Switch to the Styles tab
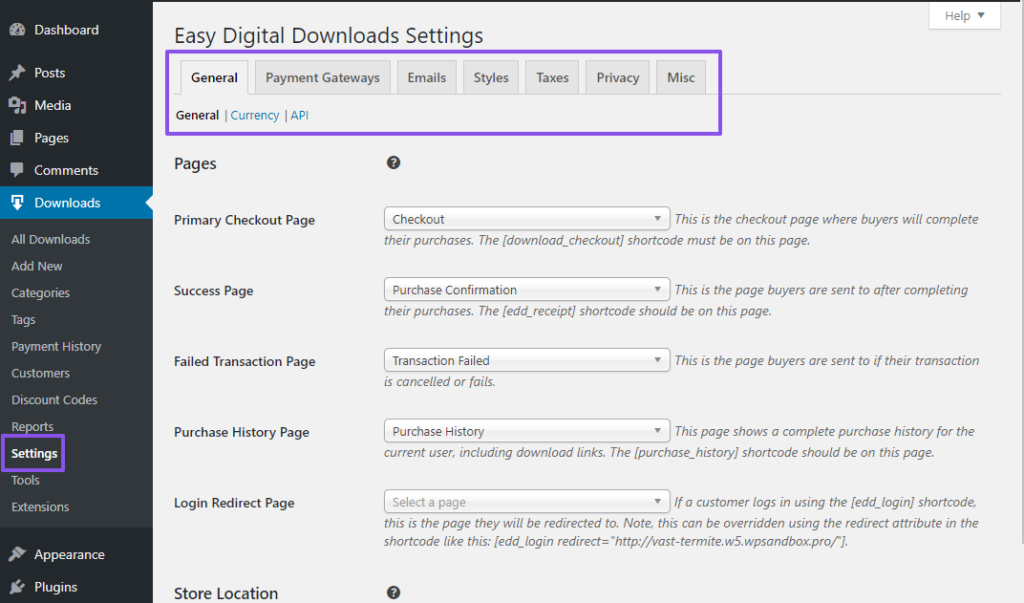Image resolution: width=1024 pixels, height=603 pixels. [x=491, y=77]
